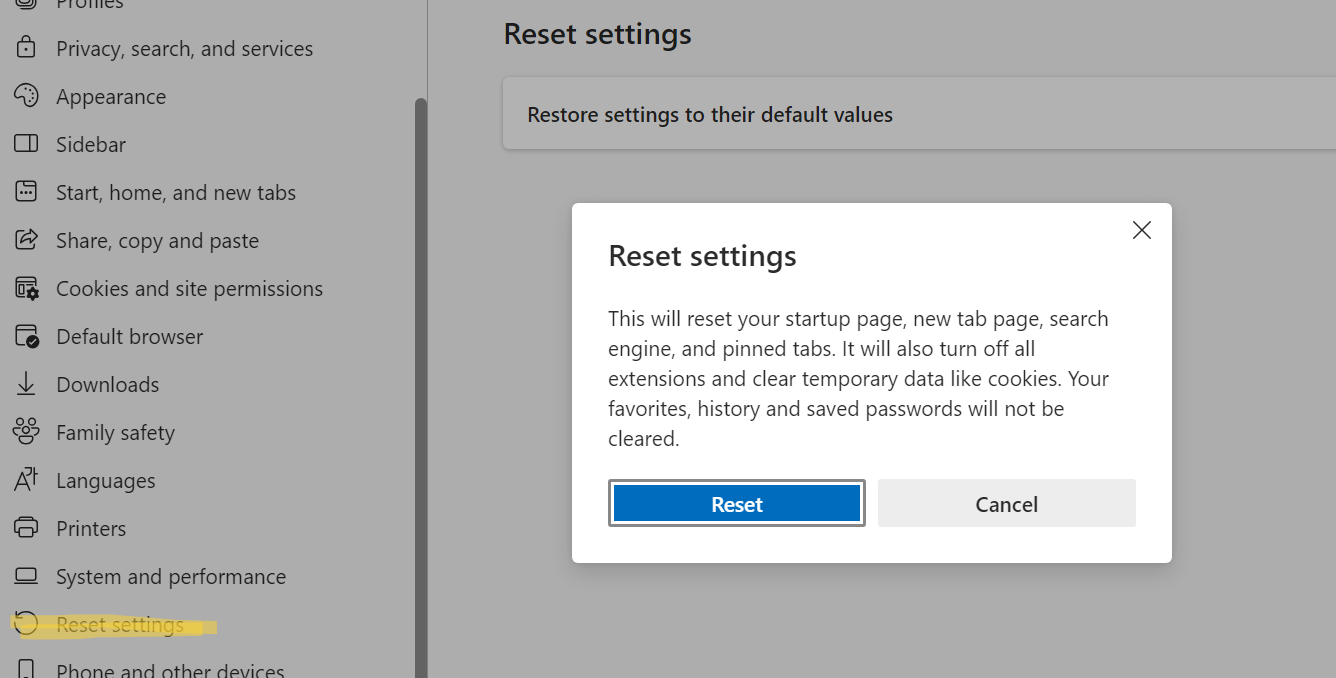
Task: Open the Appearance settings page
Action: tap(111, 96)
